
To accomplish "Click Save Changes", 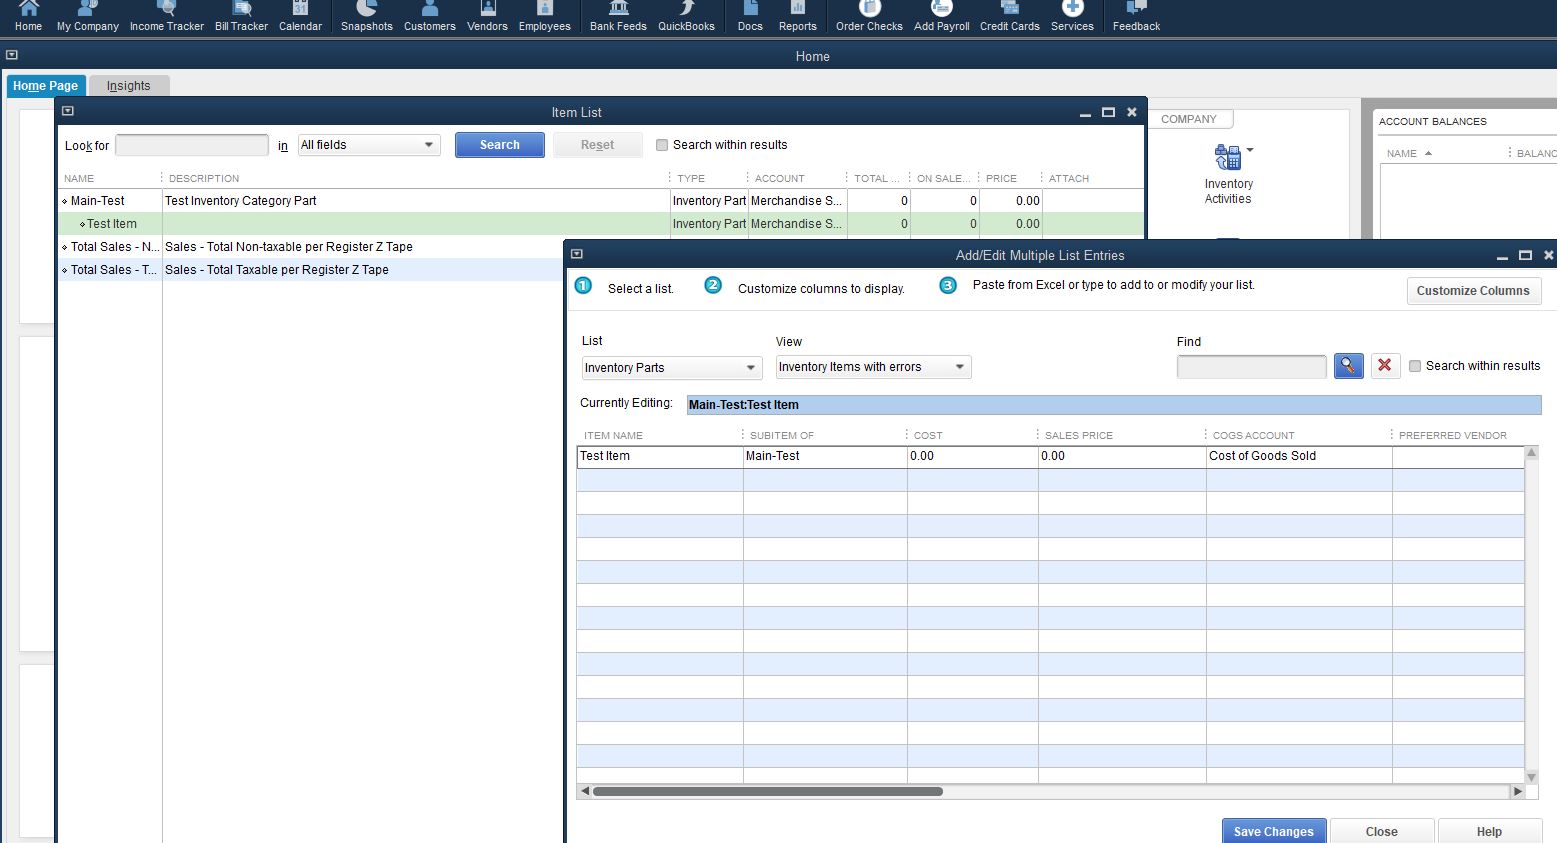I will [x=1273, y=831].
